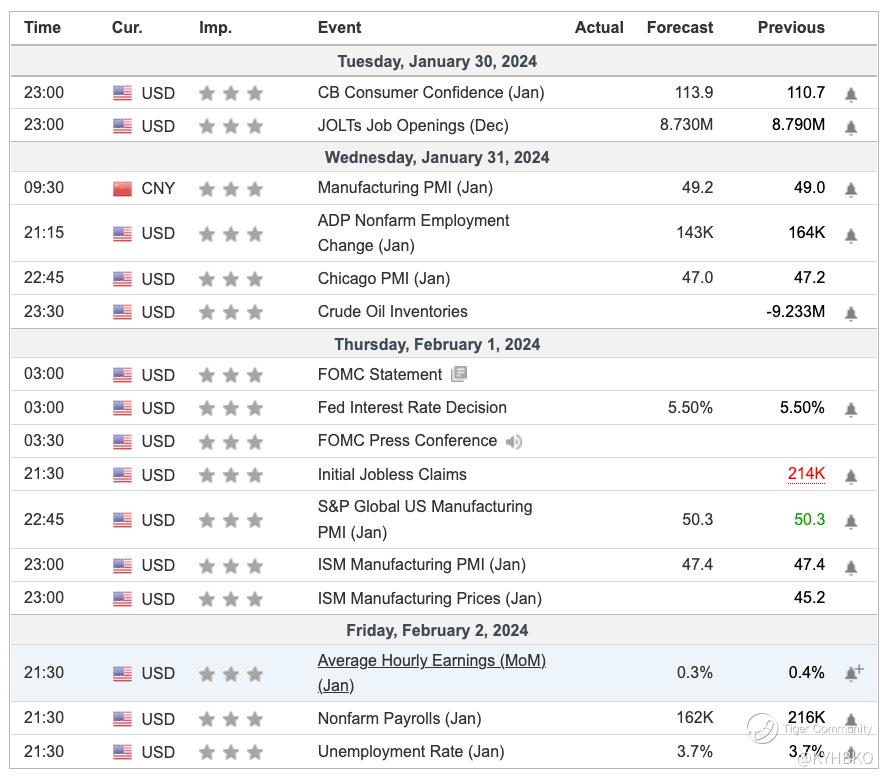
Task: Click bell icon for China Manufacturing PMI
Action: point(851,189)
